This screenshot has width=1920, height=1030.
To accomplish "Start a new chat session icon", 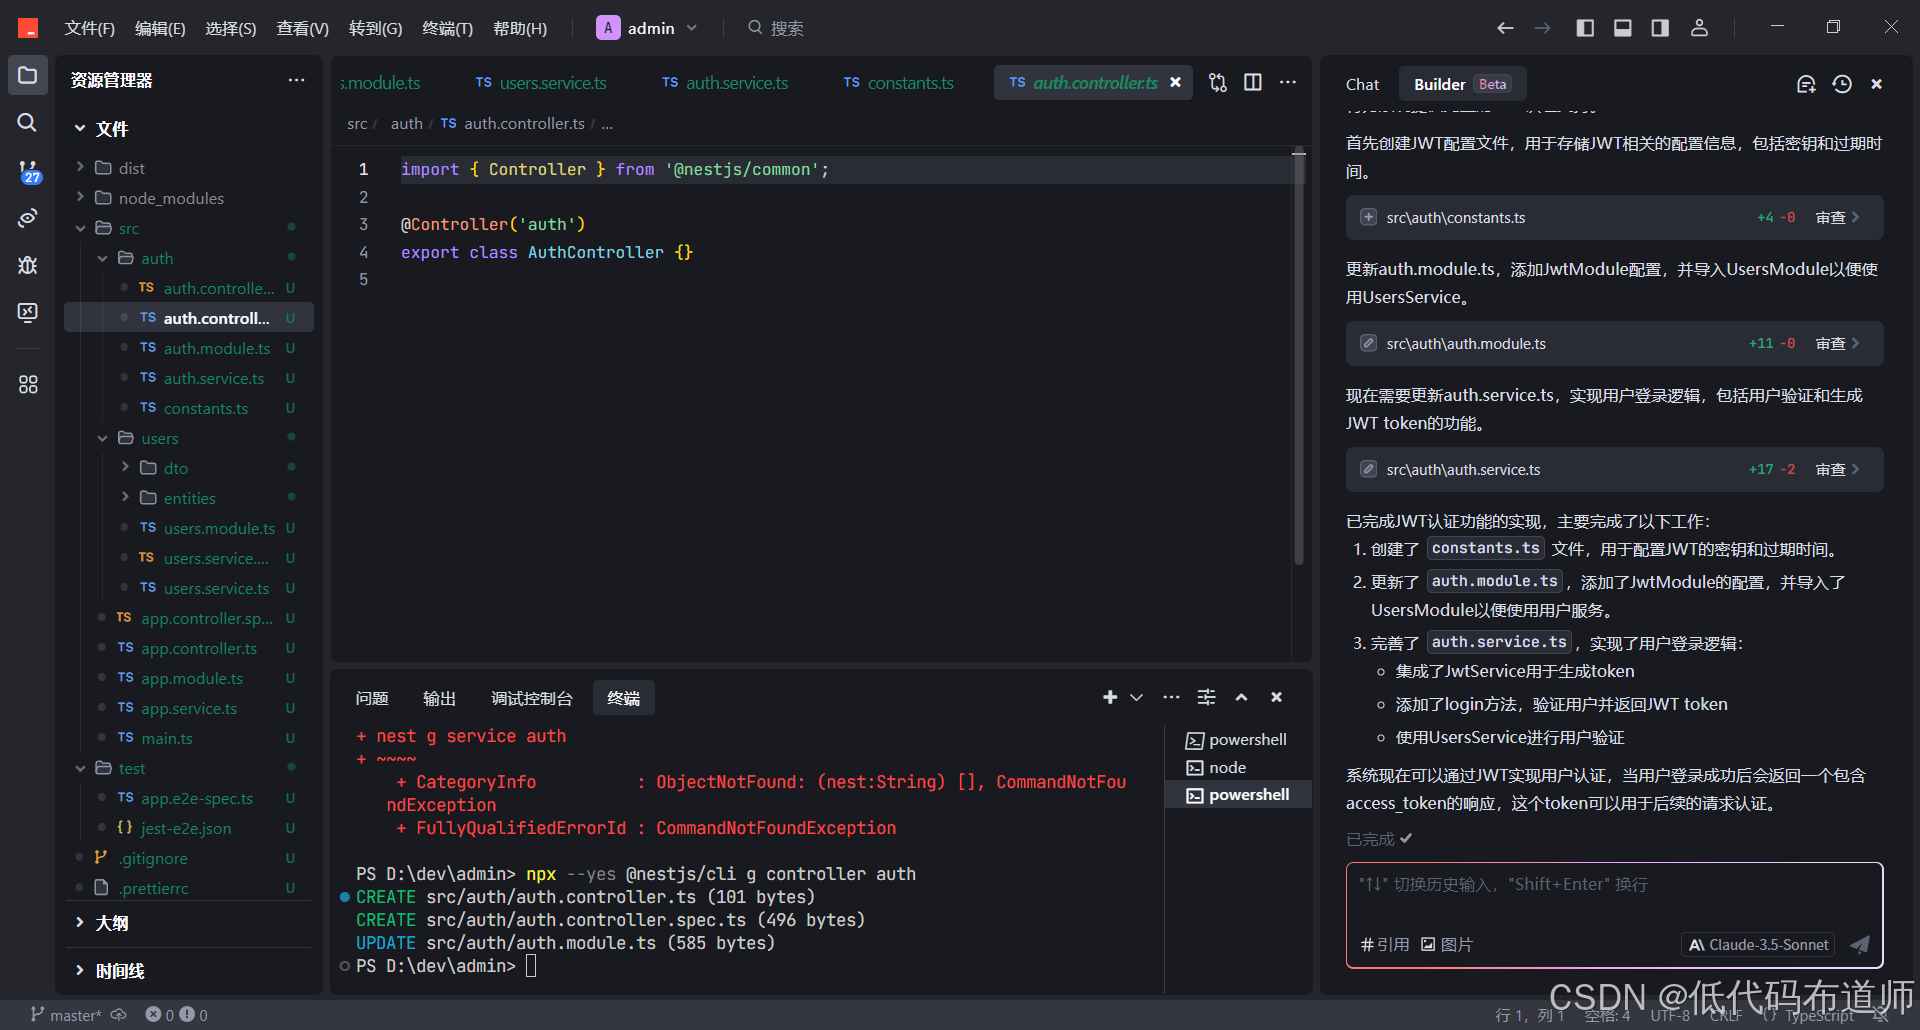I will coord(1806,84).
